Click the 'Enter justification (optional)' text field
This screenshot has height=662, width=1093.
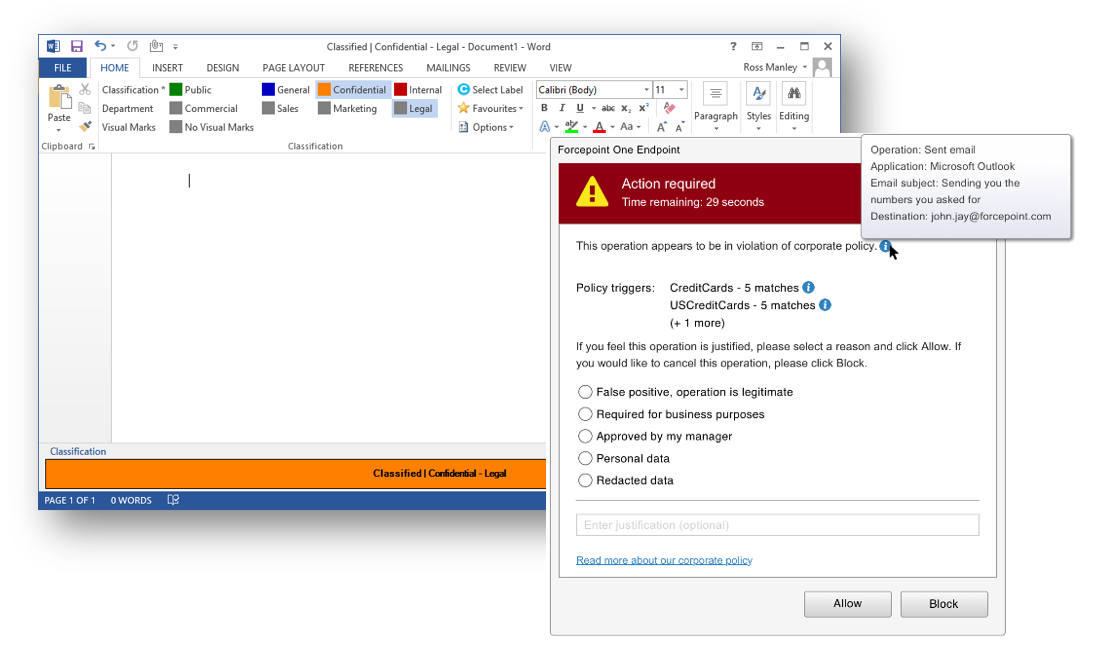tap(777, 525)
